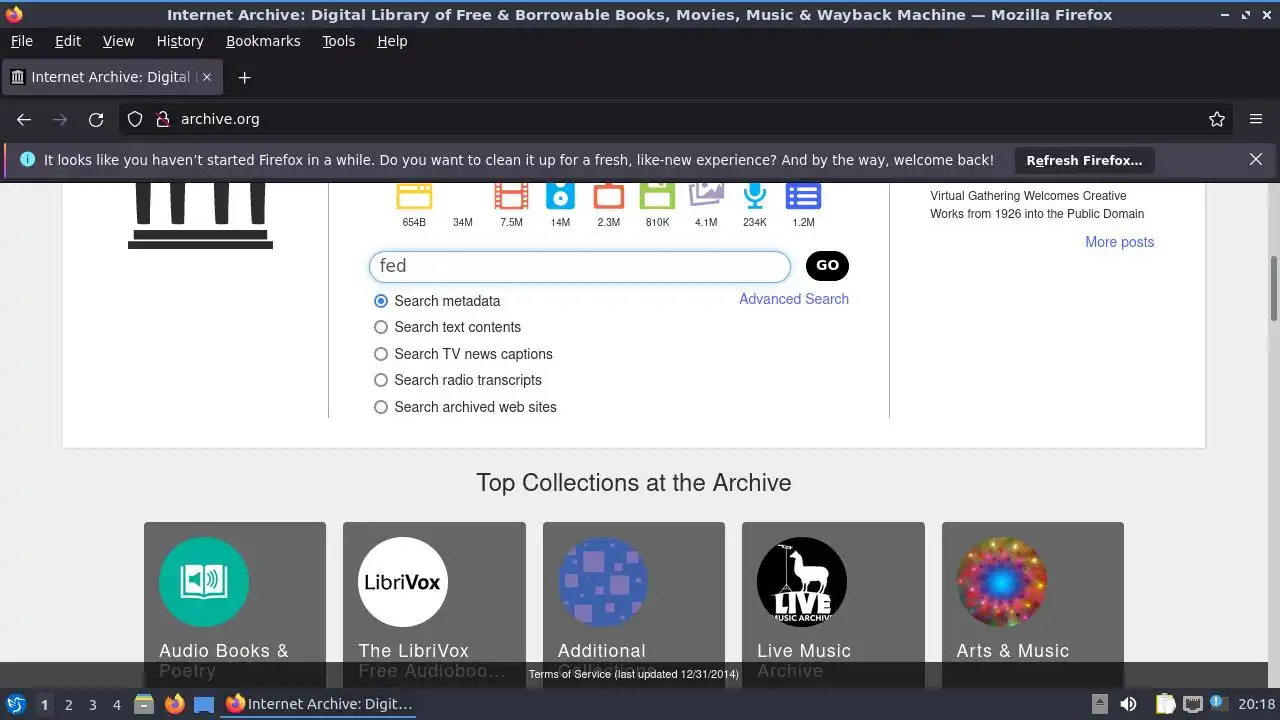The image size is (1280, 720).
Task: Open the Audio Books & Poetry collection
Action: tap(235, 603)
